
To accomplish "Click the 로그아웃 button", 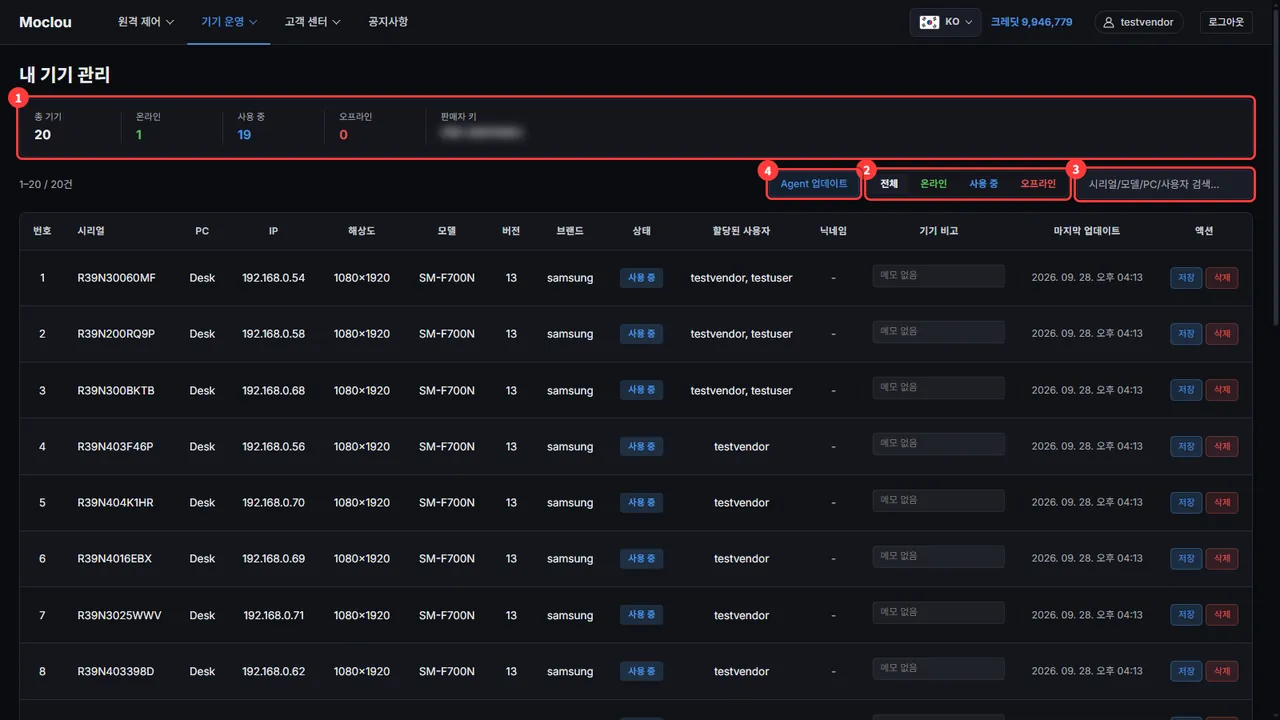I will (1226, 22).
